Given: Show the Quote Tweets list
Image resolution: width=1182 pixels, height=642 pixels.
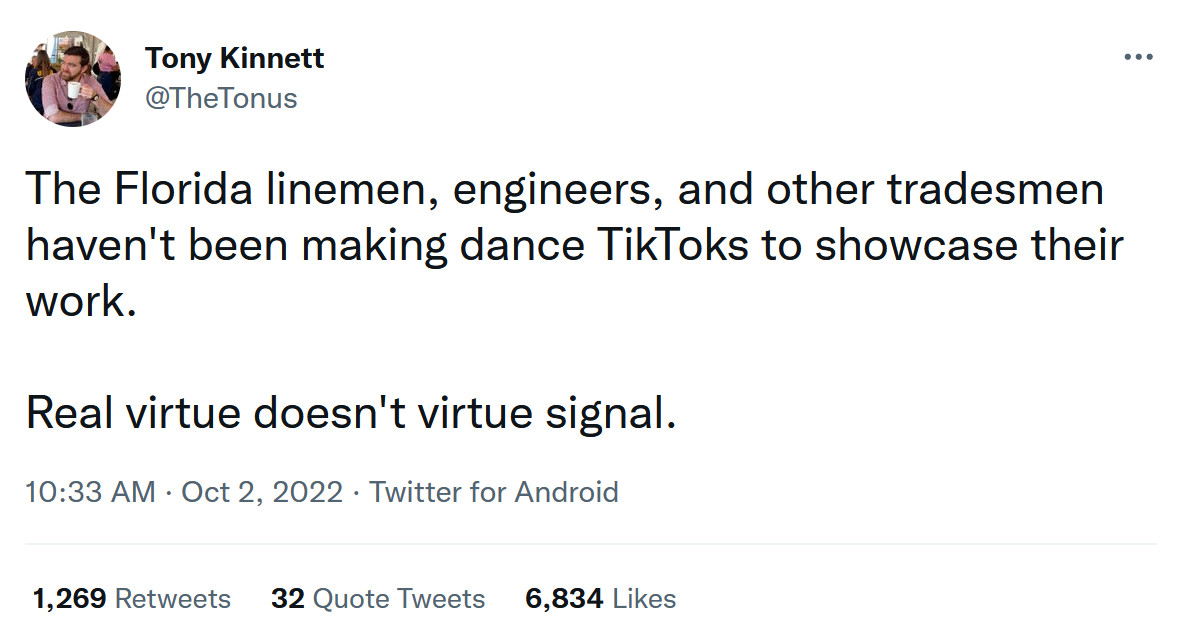Looking at the screenshot, I should point(399,599).
